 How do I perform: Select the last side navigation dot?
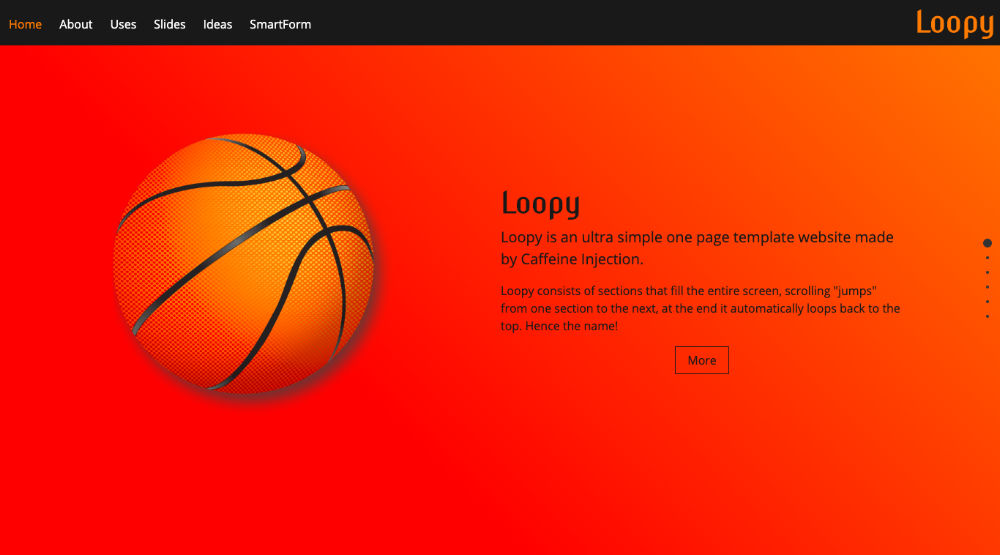point(987,316)
